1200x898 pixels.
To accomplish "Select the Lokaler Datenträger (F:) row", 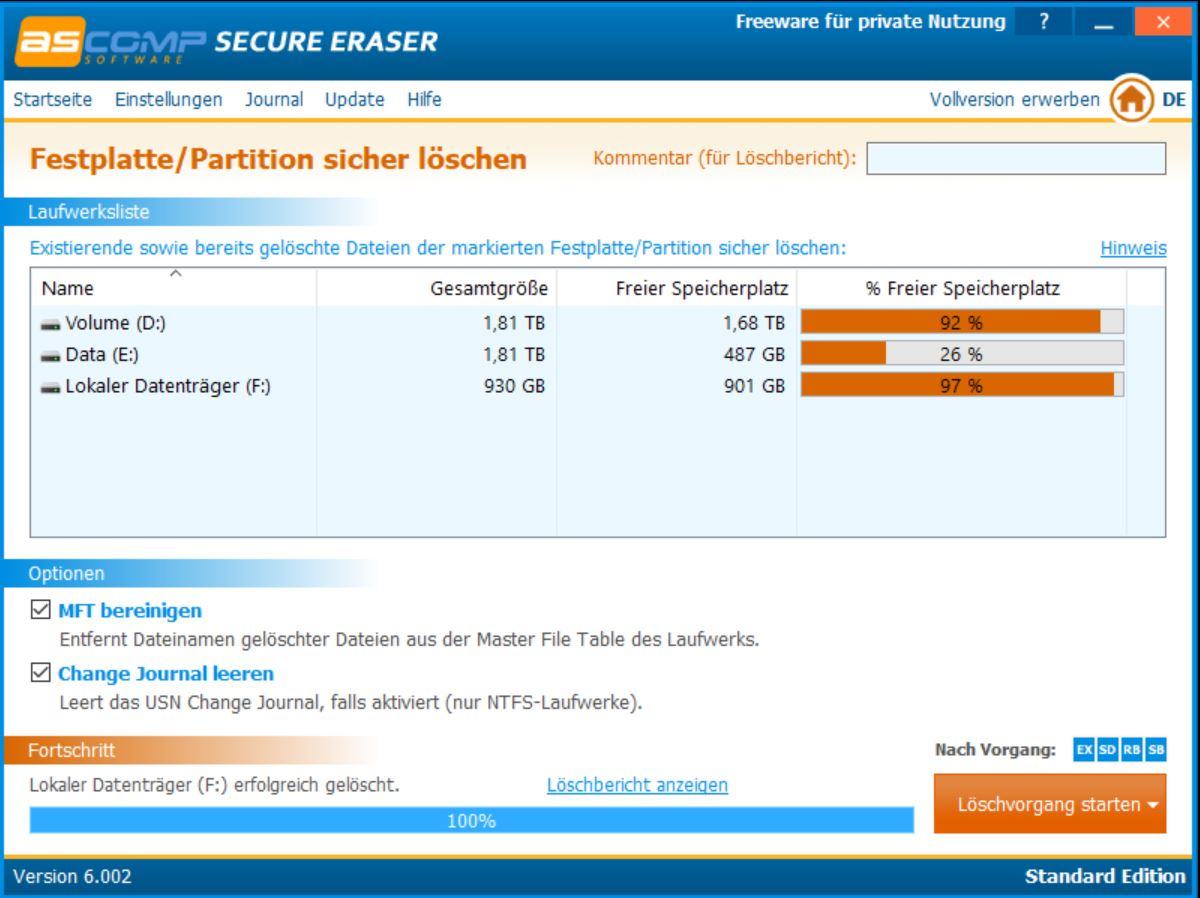I will pos(598,386).
